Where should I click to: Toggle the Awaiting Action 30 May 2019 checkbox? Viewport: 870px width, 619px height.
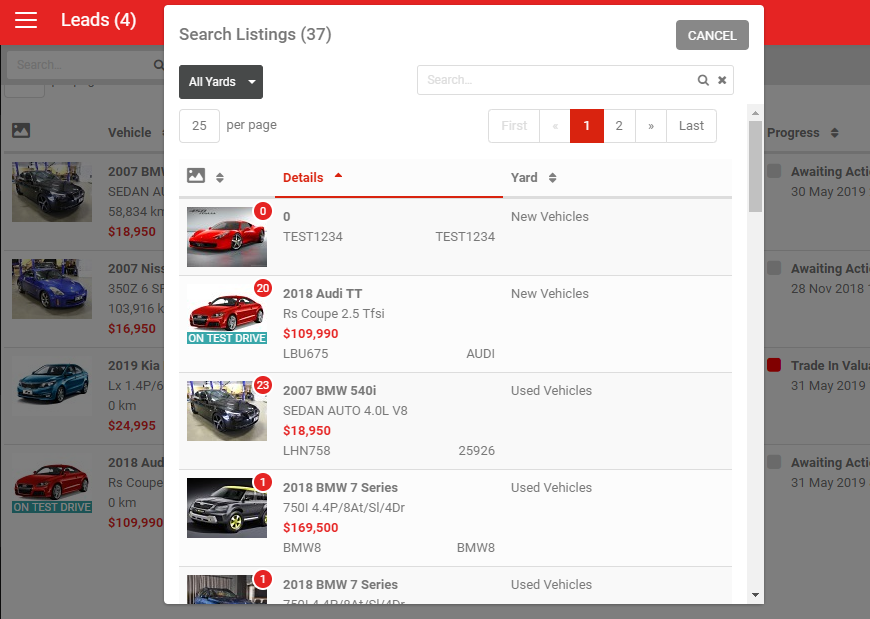pos(774,171)
